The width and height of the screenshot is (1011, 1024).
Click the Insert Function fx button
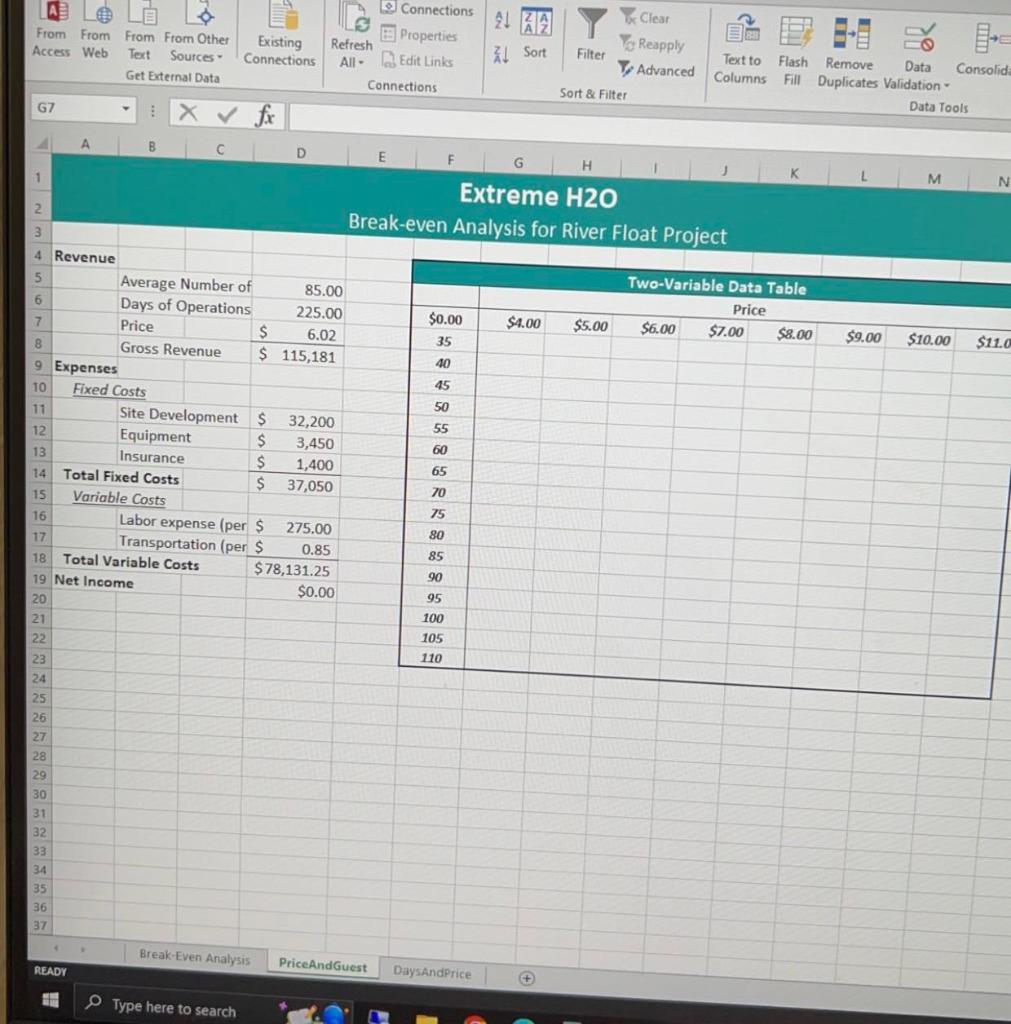click(265, 115)
